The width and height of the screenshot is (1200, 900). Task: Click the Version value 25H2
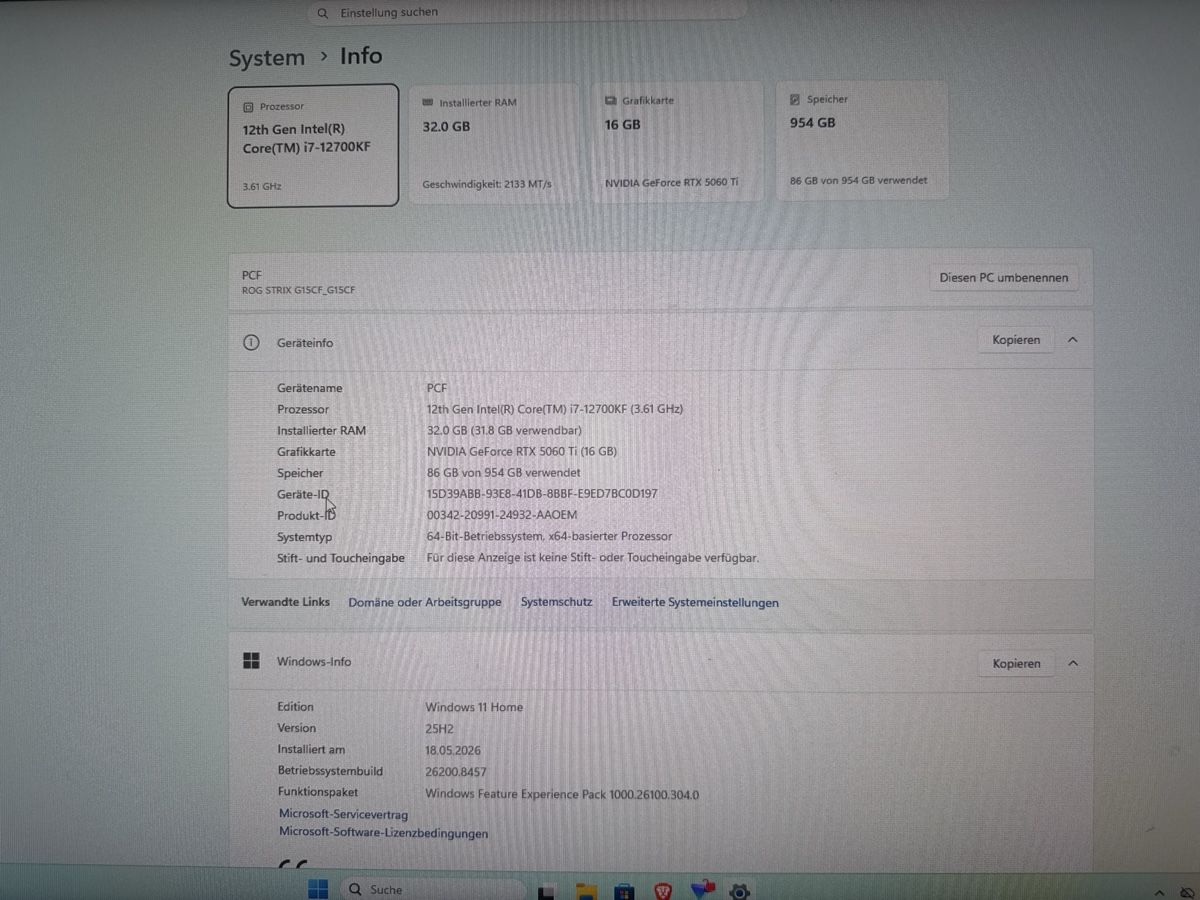440,729
